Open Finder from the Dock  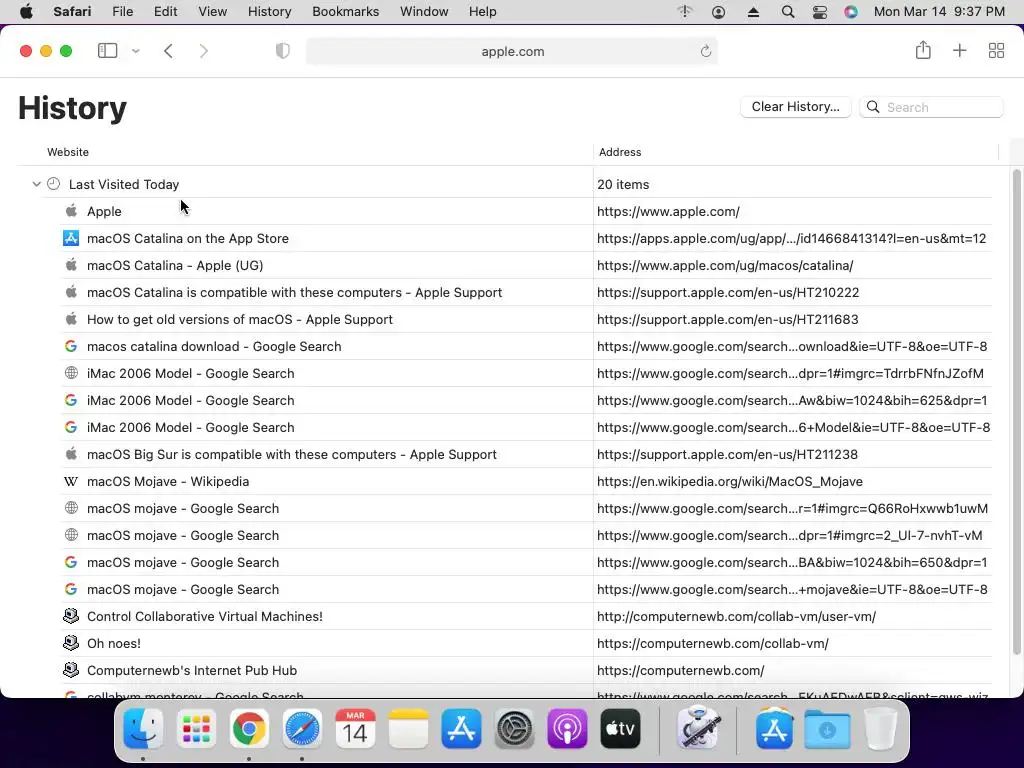click(x=143, y=729)
